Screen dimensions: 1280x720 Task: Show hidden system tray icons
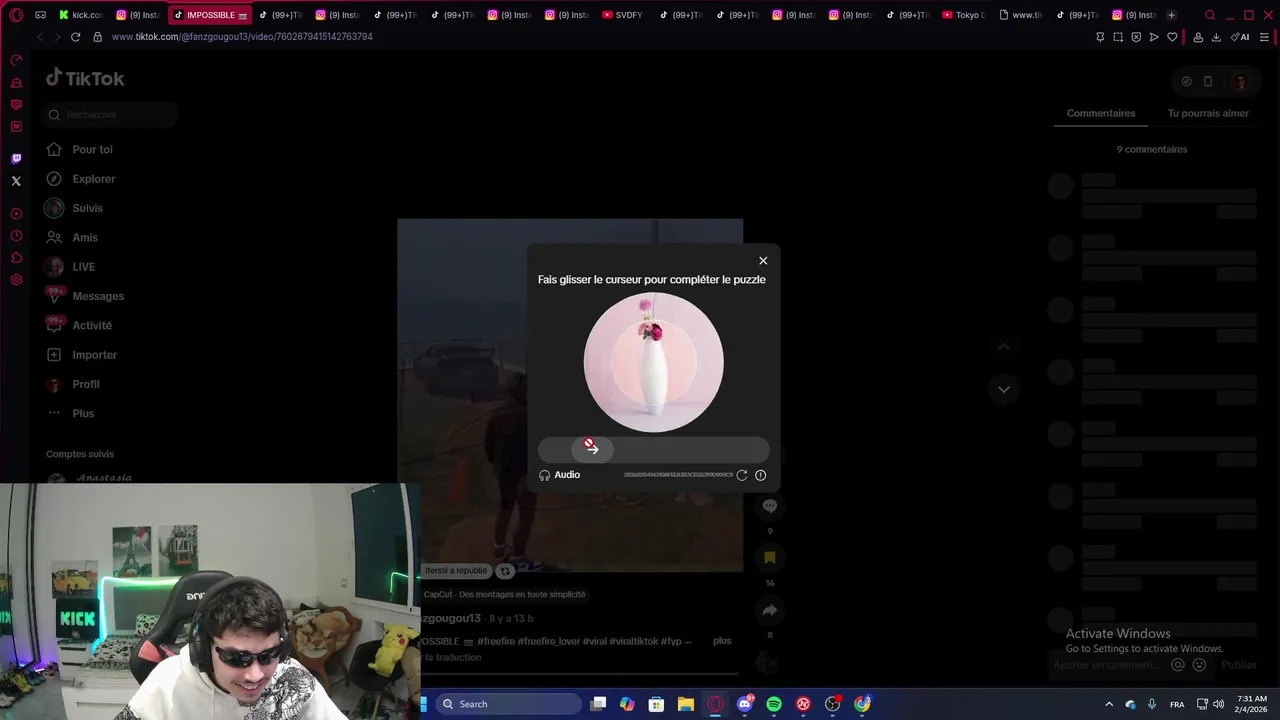pyautogui.click(x=1108, y=704)
